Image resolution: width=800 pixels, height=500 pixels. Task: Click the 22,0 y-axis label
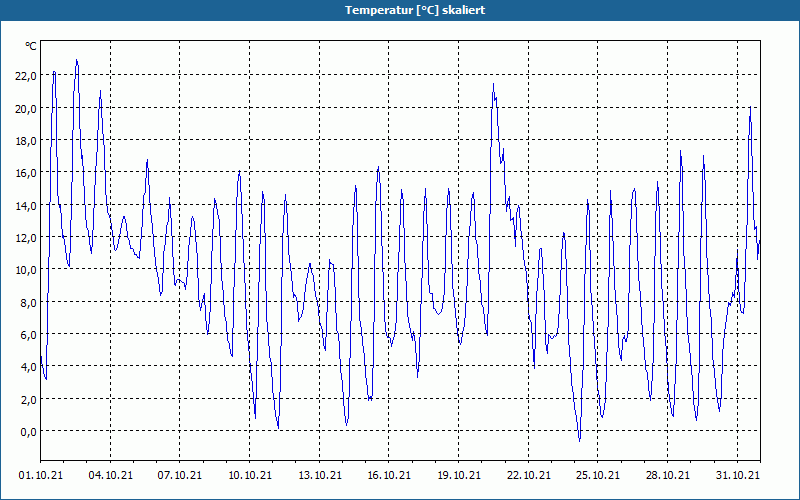[x=26, y=76]
